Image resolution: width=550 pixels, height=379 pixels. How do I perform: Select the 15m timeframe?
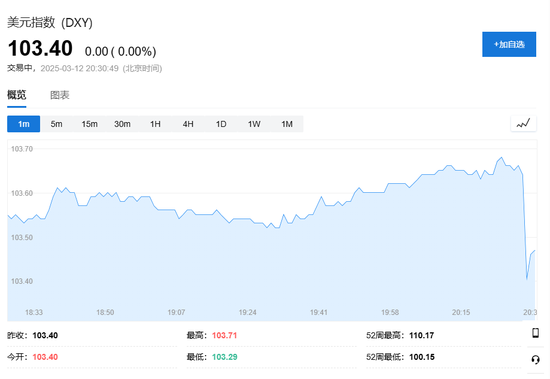(x=89, y=124)
